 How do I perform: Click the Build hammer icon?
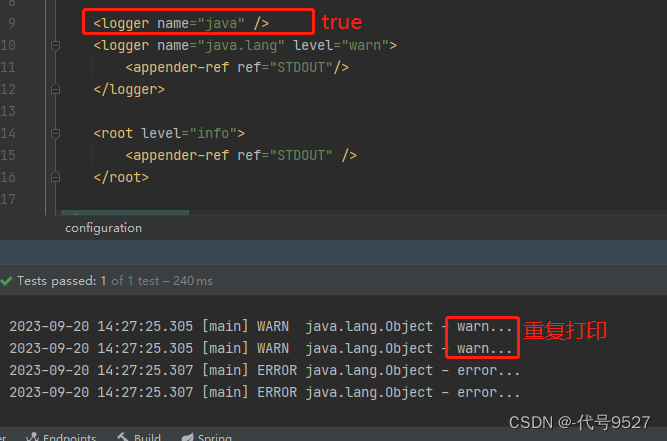point(123,437)
